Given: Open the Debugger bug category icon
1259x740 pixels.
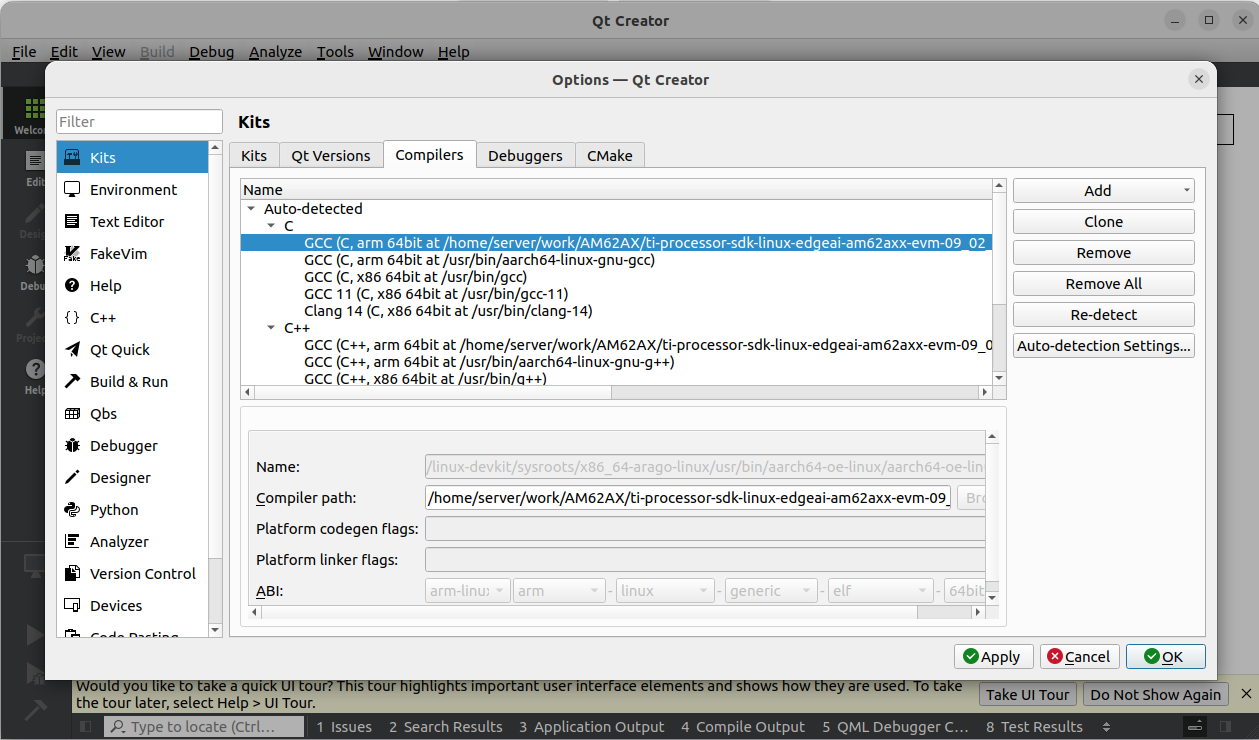Looking at the screenshot, I should click(72, 446).
